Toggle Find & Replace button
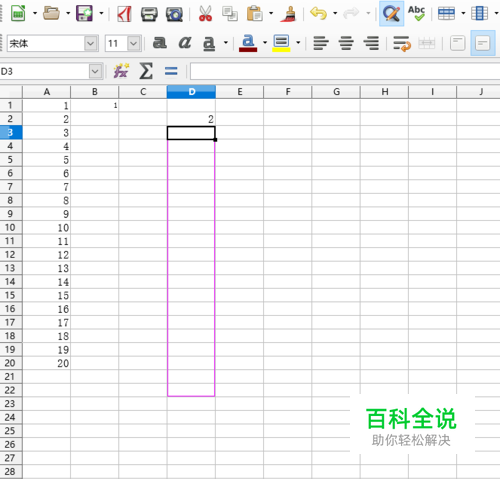The height and width of the screenshot is (479, 500). [391, 14]
